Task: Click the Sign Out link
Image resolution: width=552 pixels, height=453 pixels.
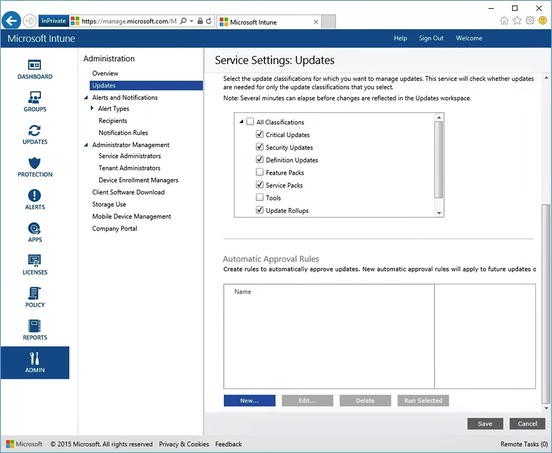Action: [431, 38]
